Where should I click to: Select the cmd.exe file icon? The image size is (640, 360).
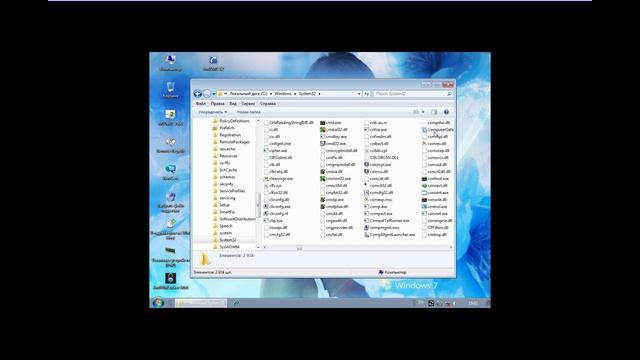click(322, 122)
